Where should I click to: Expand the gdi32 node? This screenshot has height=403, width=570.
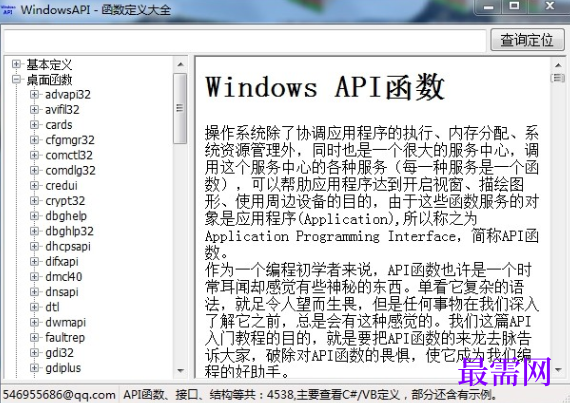[34, 353]
